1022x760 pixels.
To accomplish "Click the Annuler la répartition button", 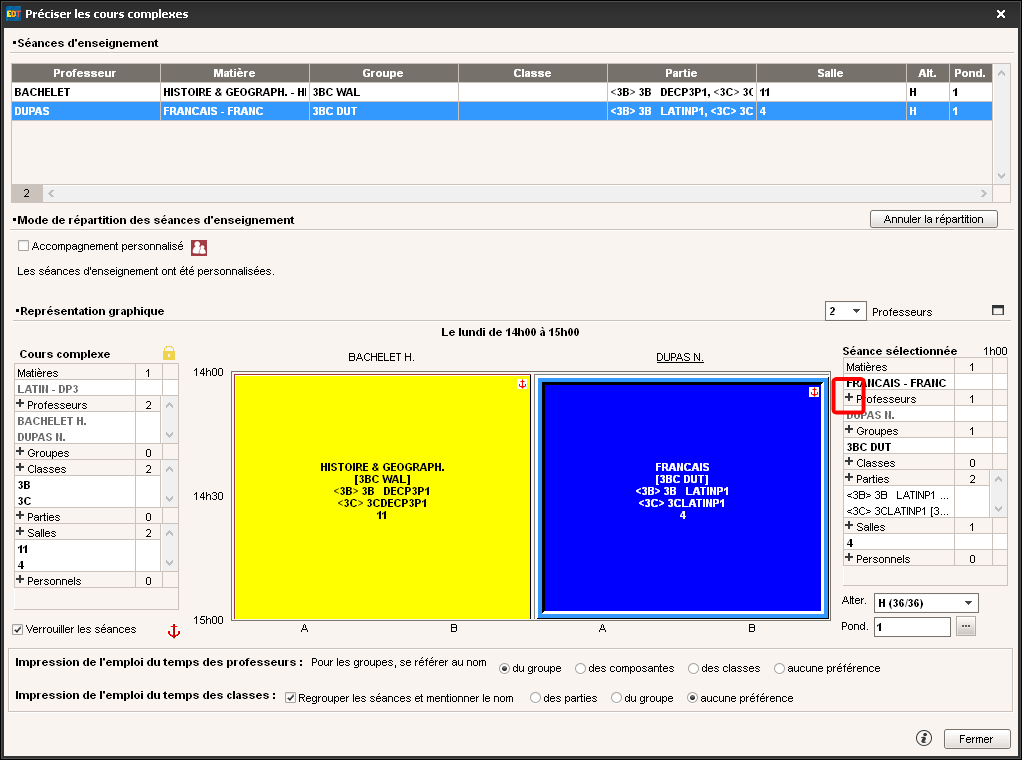I will (933, 219).
